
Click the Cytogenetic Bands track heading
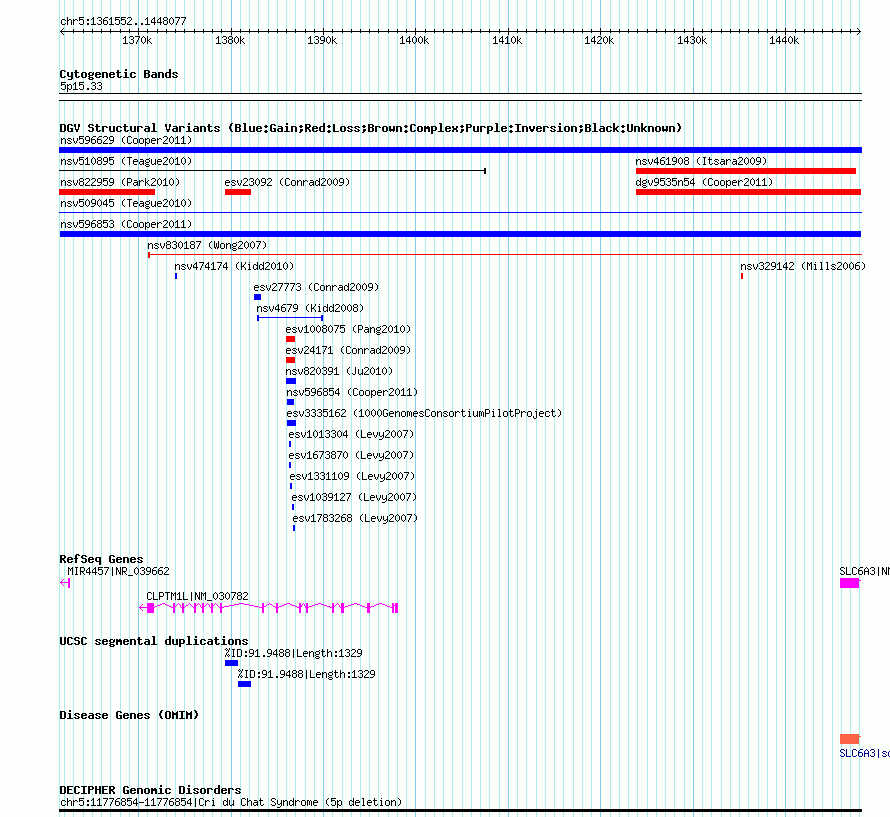click(x=119, y=74)
